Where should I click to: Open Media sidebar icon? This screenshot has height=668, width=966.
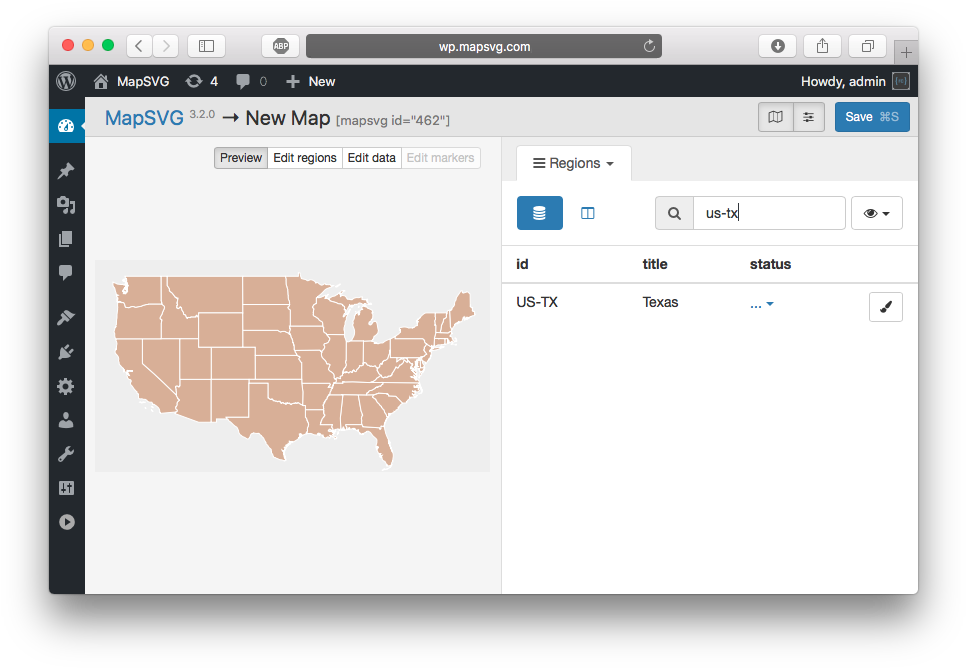click(x=66, y=205)
